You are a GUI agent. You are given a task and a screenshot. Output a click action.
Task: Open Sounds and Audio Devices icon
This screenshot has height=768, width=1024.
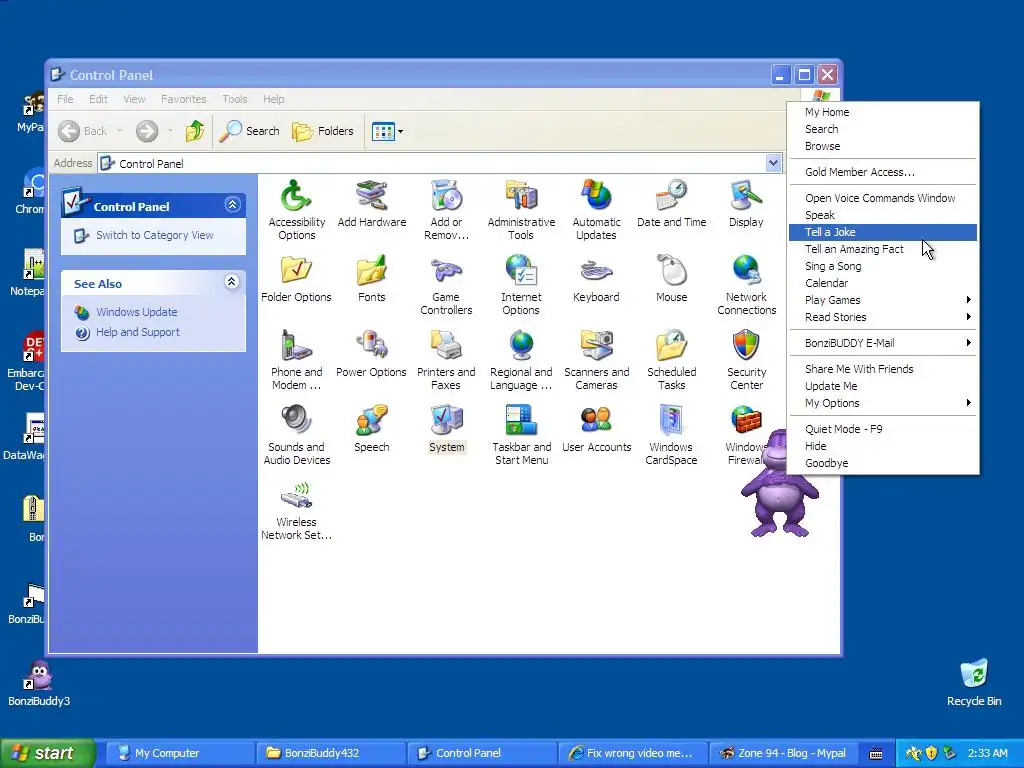pos(296,435)
